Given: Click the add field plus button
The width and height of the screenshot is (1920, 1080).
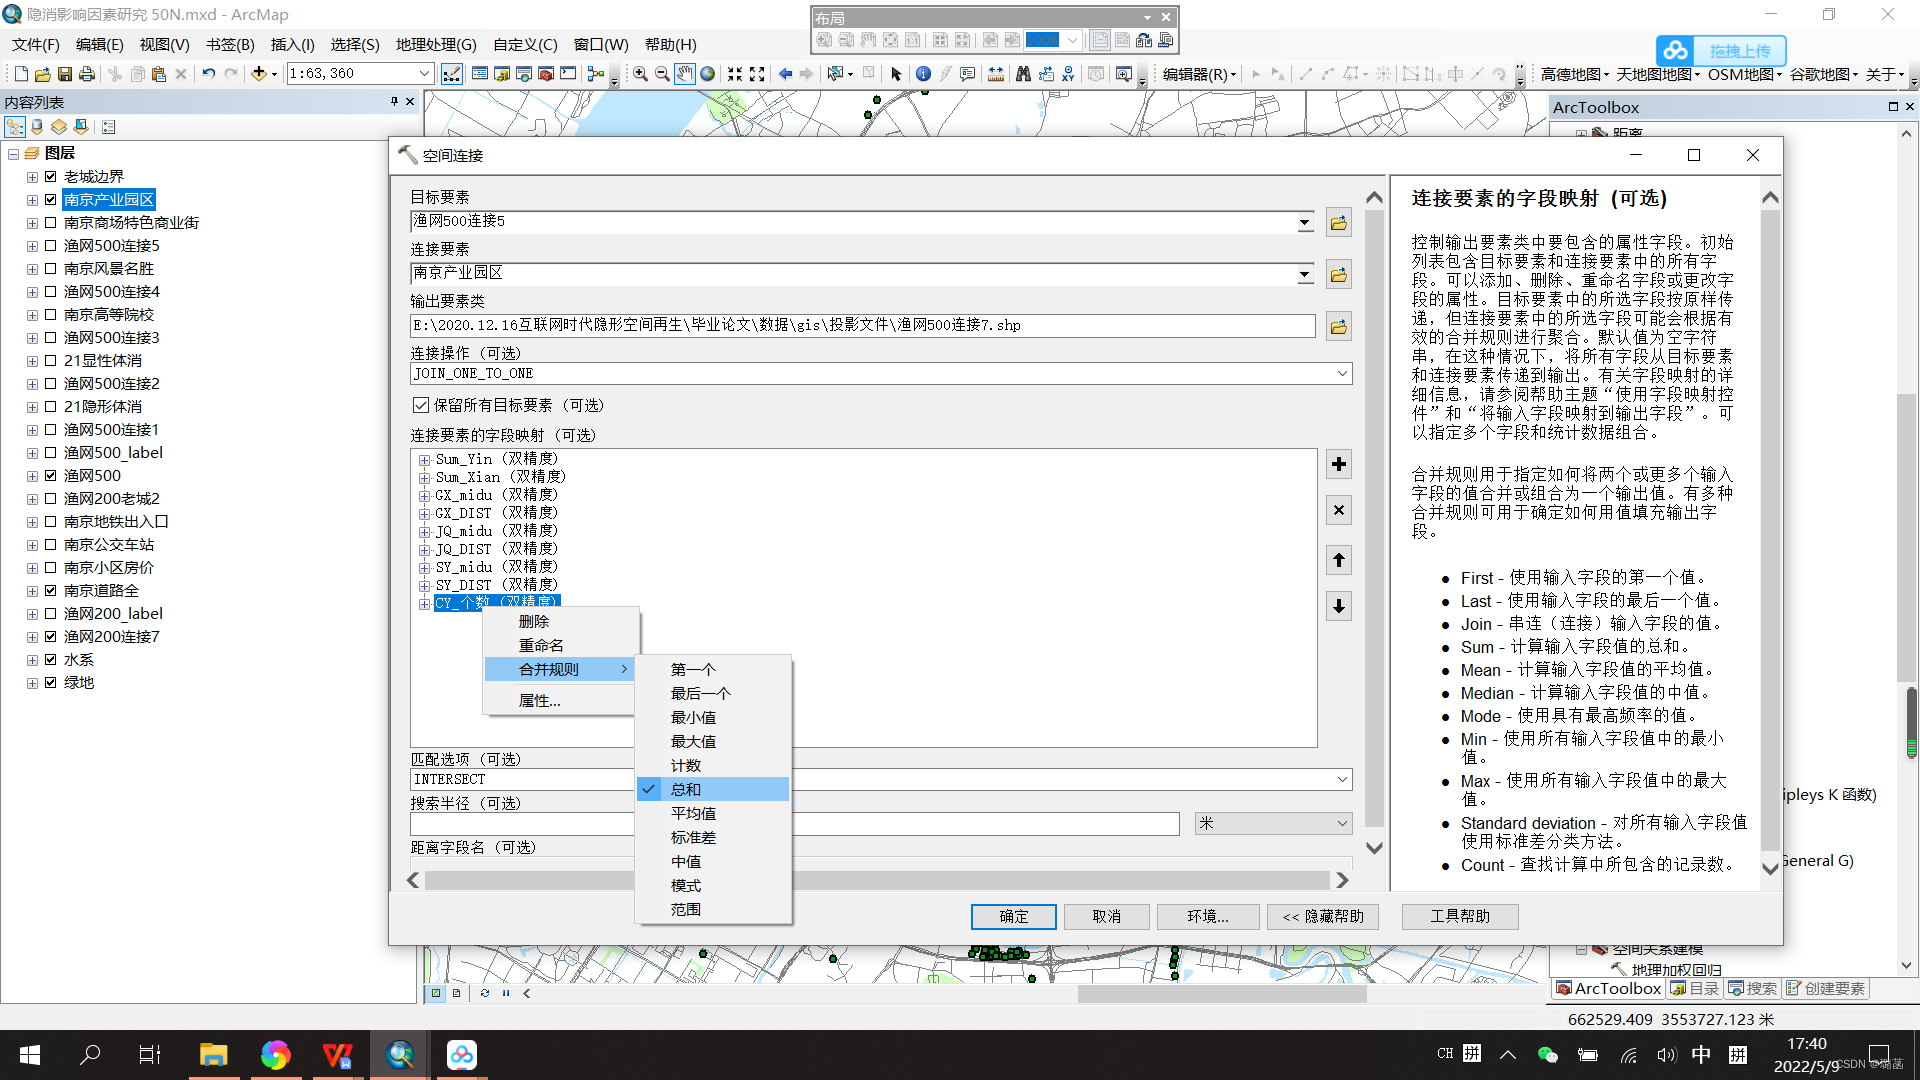Looking at the screenshot, I should (x=1338, y=464).
